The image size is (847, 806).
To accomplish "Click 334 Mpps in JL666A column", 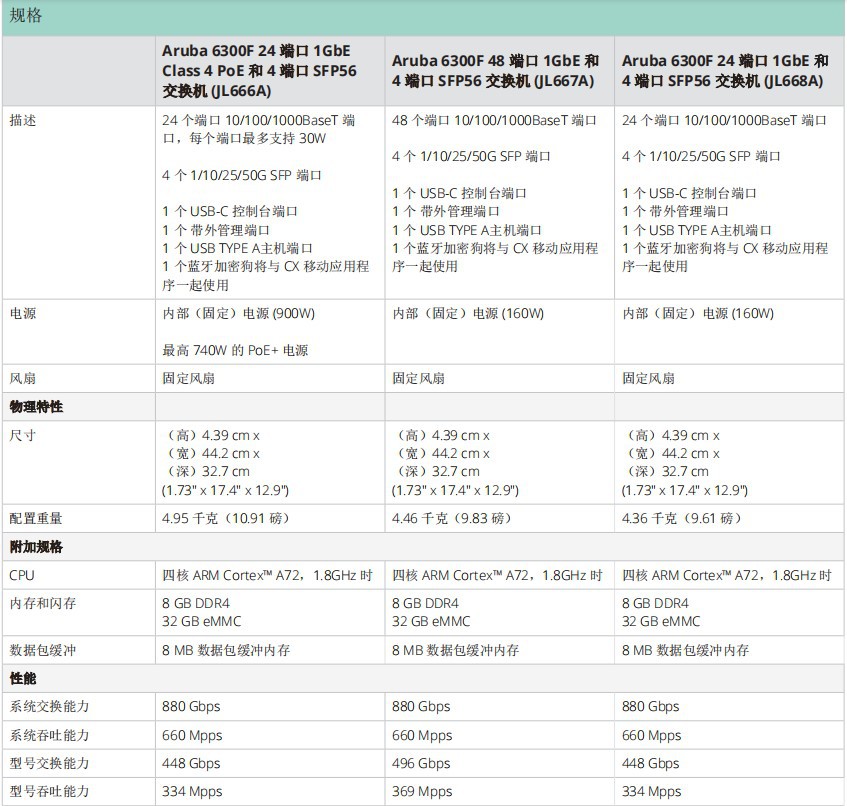I will point(192,791).
